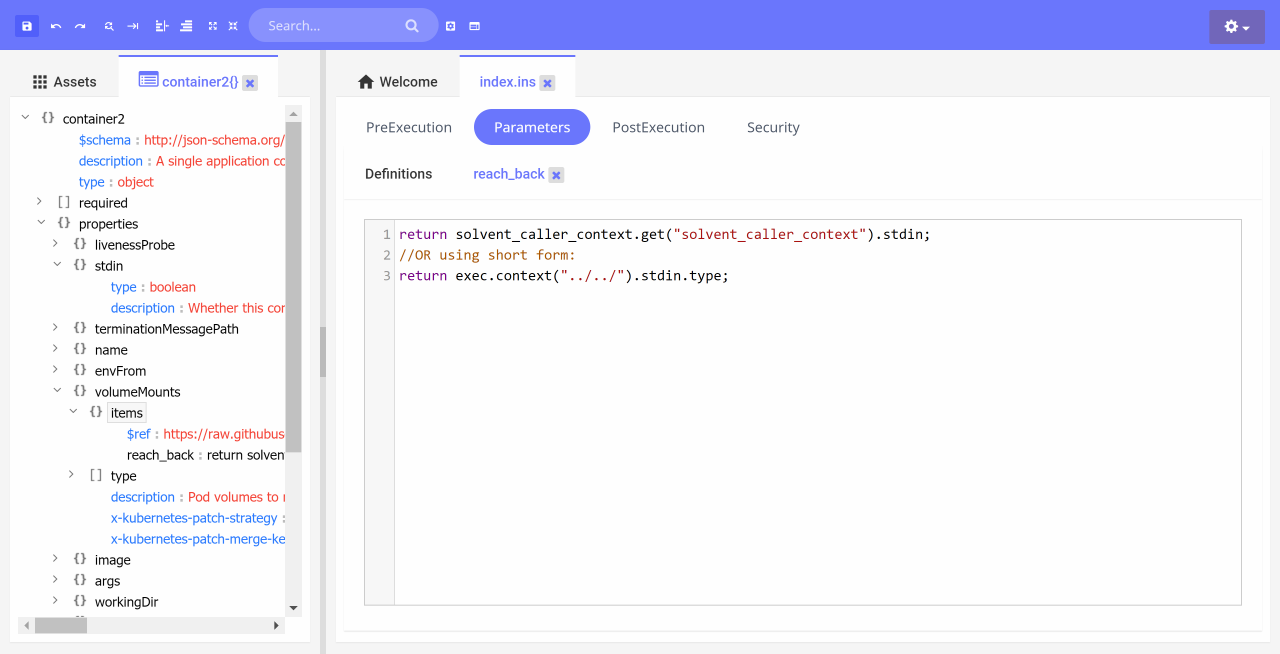Switch to the Welcome tab

click(398, 82)
